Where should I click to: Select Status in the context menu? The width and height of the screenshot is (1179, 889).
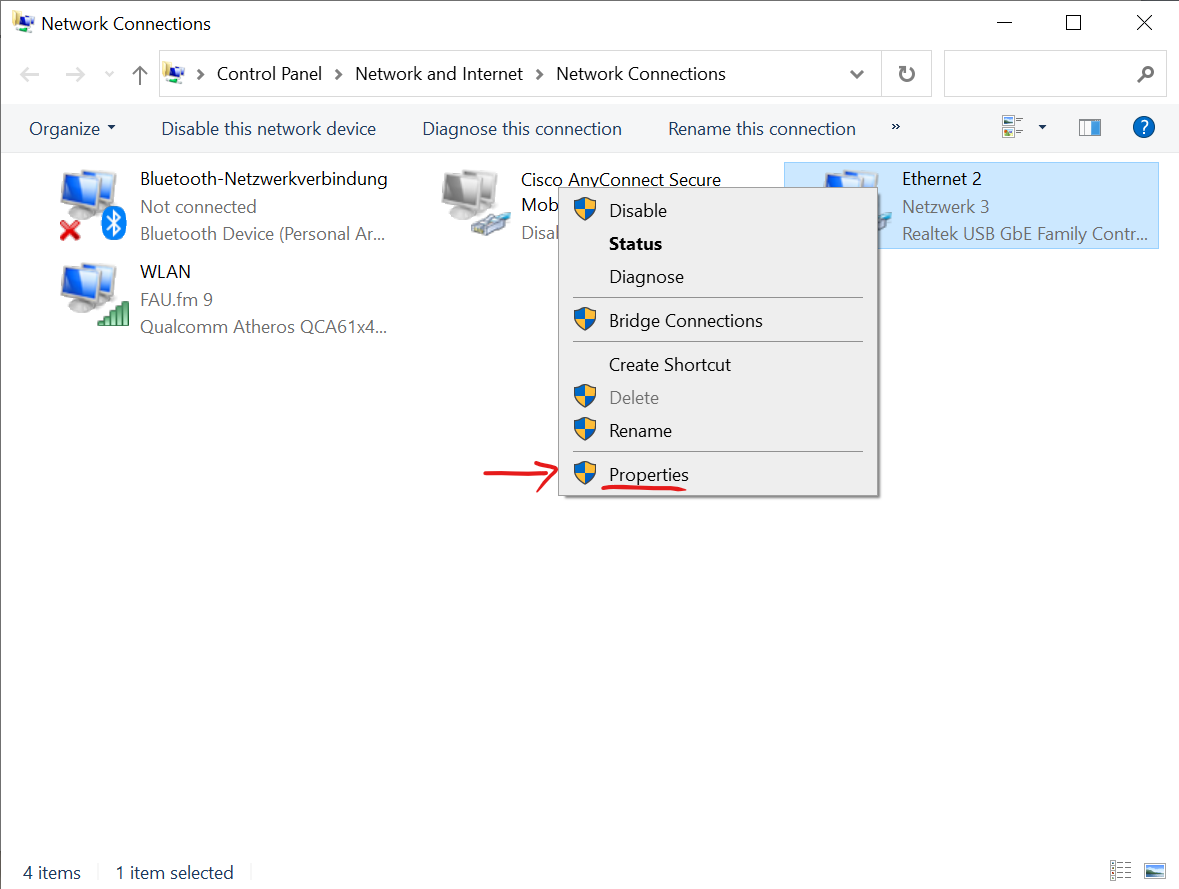(635, 244)
